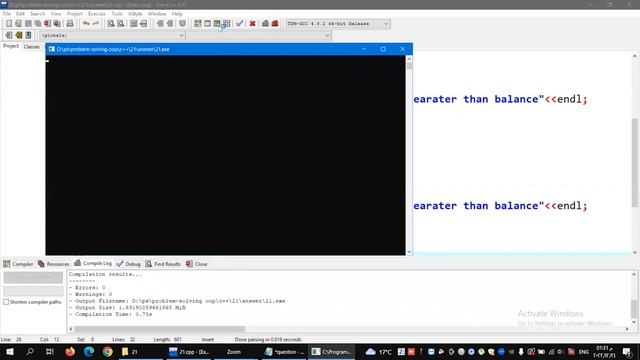This screenshot has width=640, height=360.
Task: Open the Execute menu
Action: [x=97, y=14]
